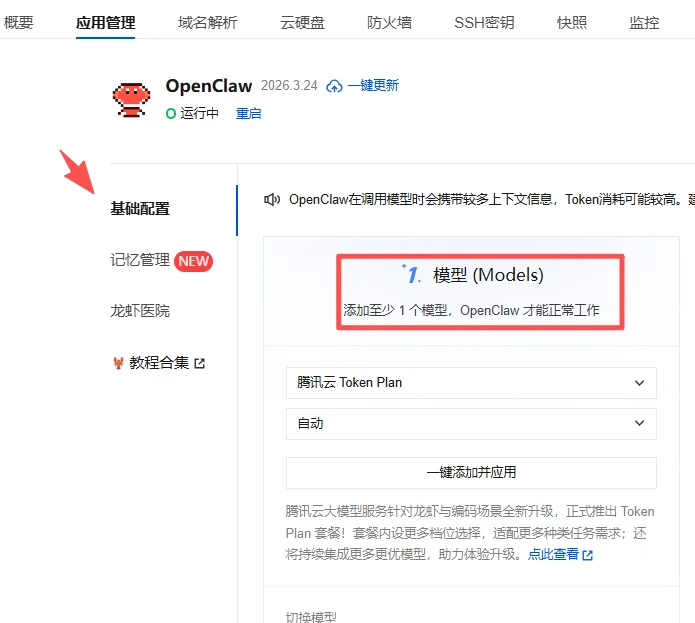Image resolution: width=695 pixels, height=623 pixels.
Task: Click the 模型 (Models) heading
Action: pos(488,275)
